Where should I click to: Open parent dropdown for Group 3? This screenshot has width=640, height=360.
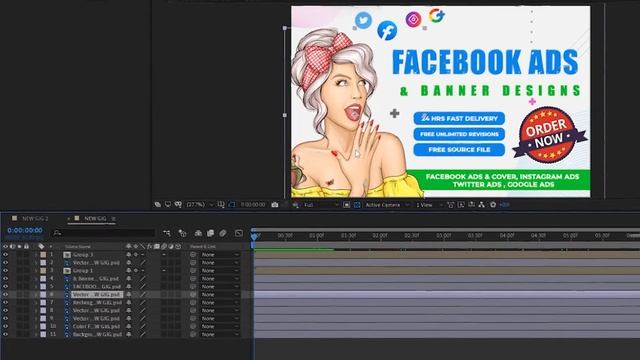(220, 255)
